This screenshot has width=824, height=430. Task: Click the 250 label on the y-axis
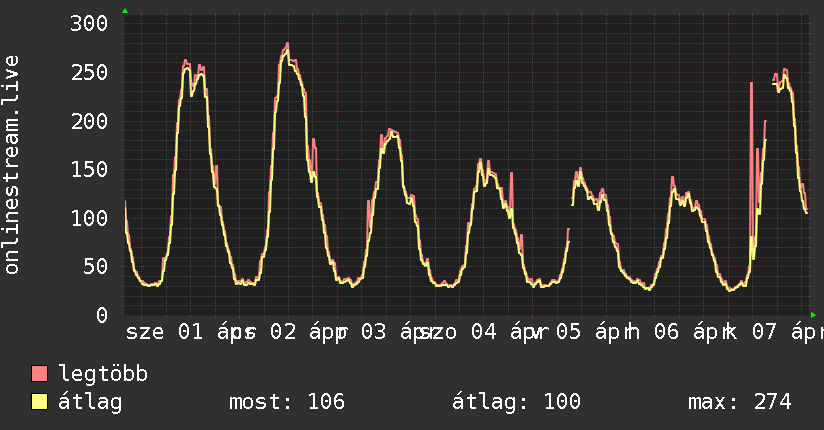pyautogui.click(x=87, y=73)
